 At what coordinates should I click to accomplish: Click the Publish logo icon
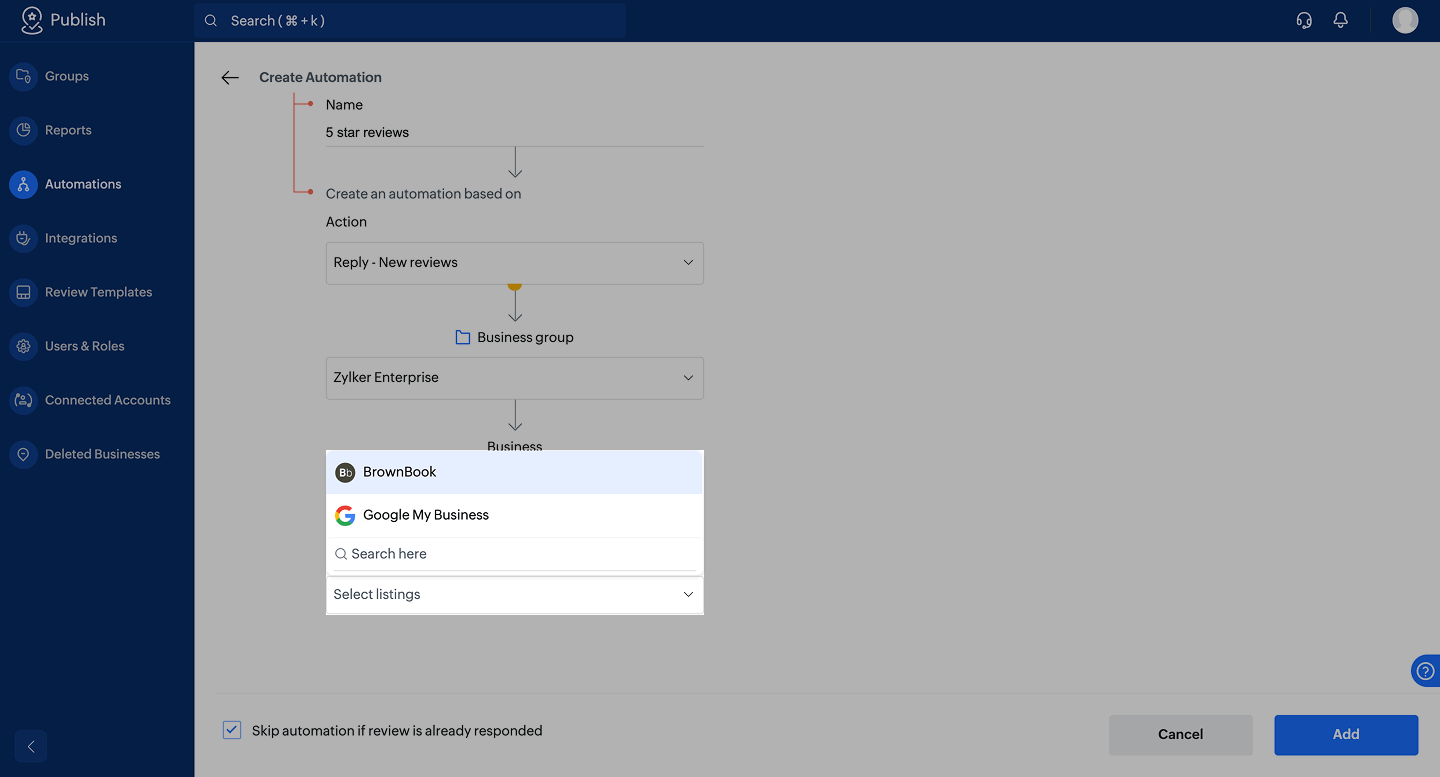(32, 20)
